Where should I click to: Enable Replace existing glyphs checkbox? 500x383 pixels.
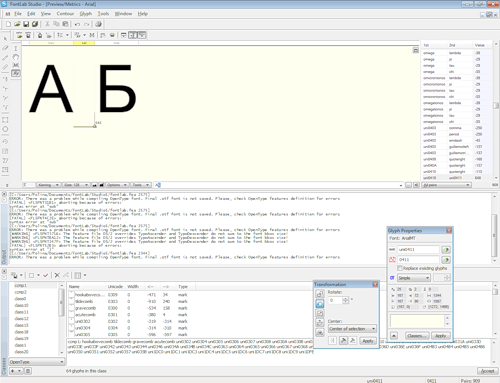tap(400, 268)
